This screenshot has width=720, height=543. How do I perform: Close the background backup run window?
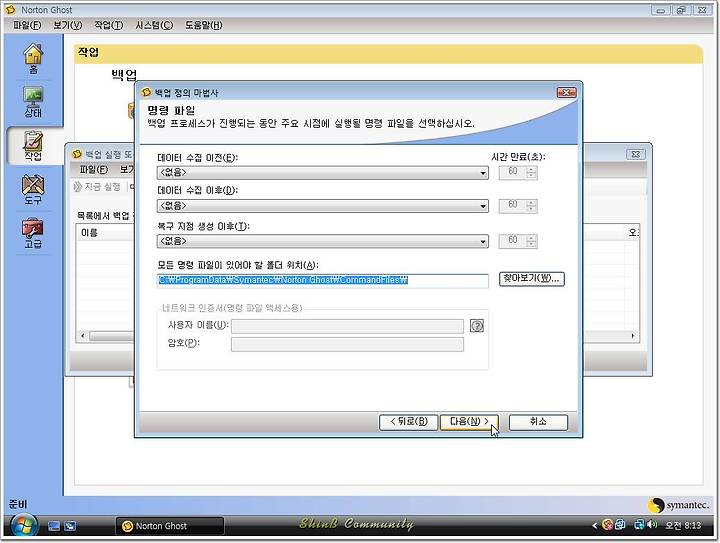point(636,154)
